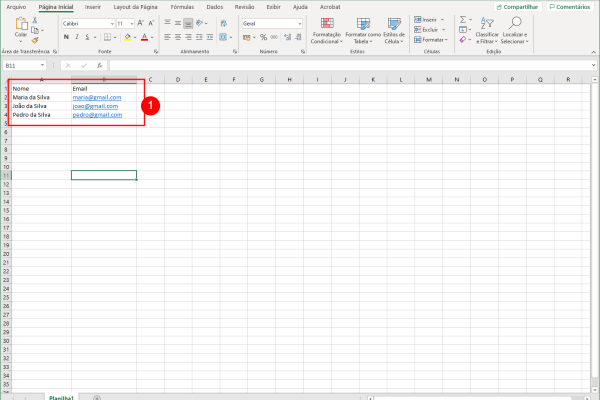The height and width of the screenshot is (400, 600).
Task: Click Classificar e Filtrar icon
Action: click(x=486, y=24)
